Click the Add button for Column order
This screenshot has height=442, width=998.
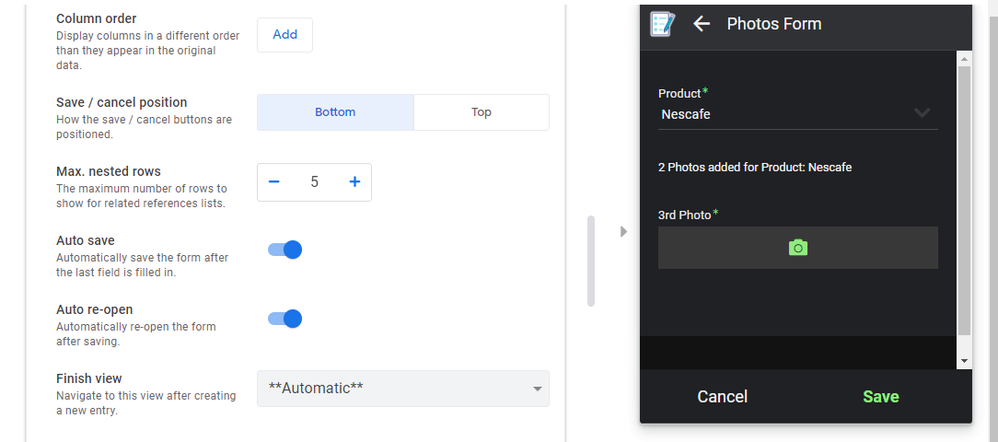coord(285,35)
